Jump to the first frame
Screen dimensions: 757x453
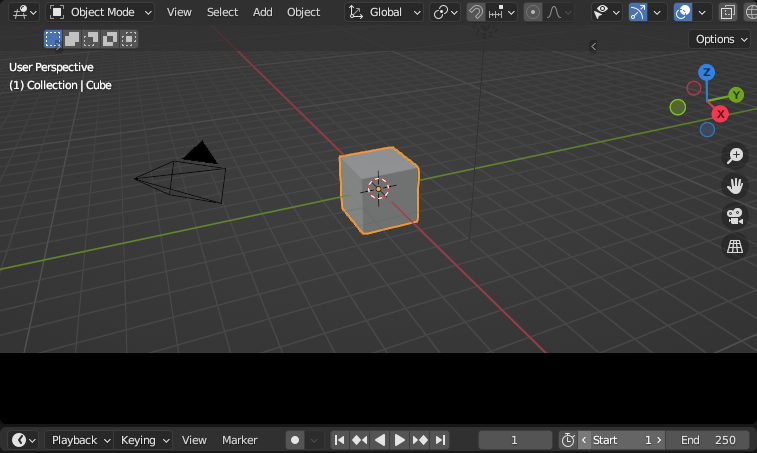pos(339,440)
